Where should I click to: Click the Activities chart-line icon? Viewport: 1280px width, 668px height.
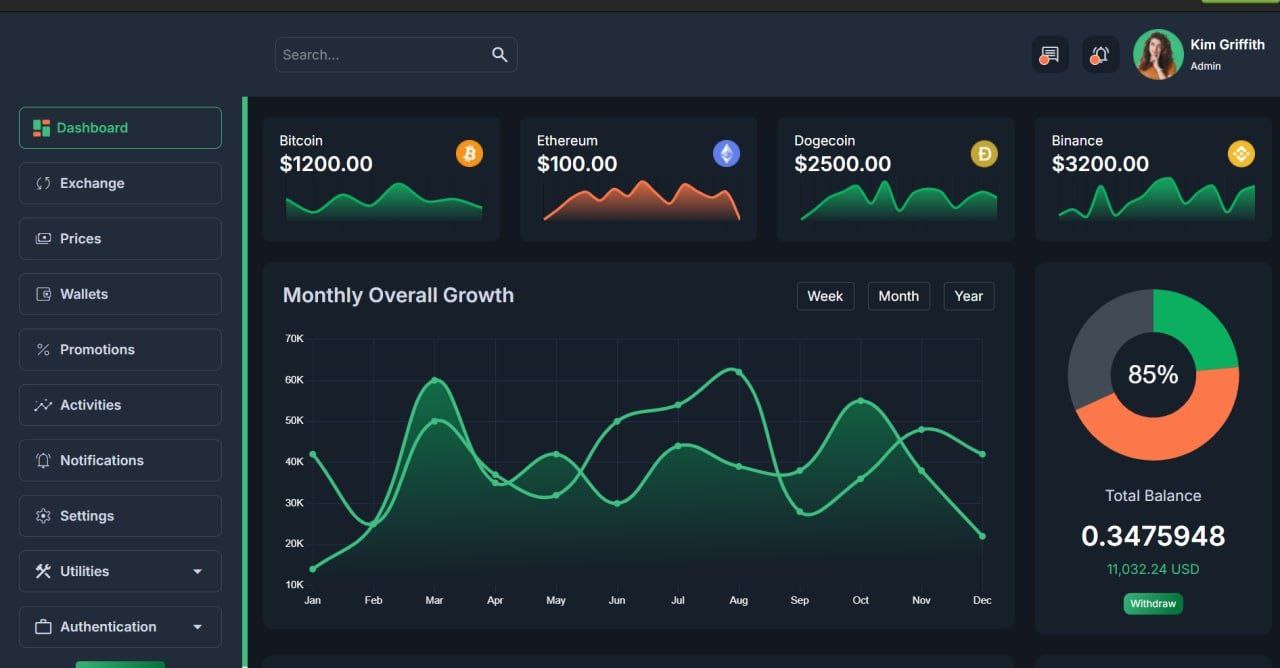tap(43, 405)
